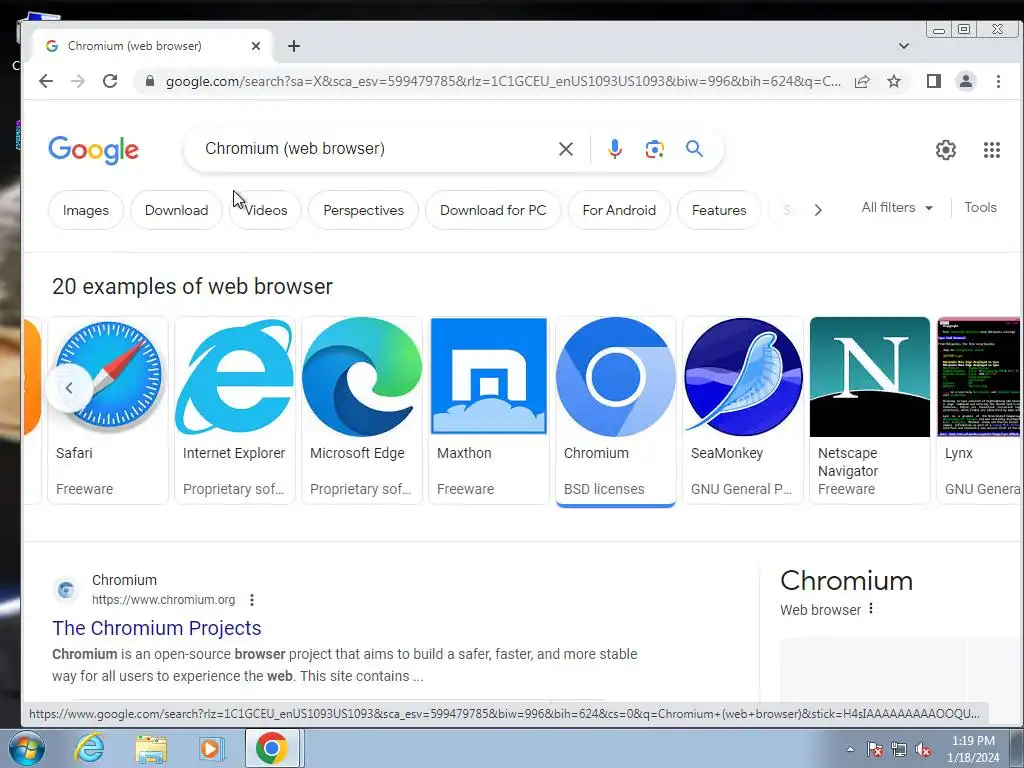Open the Chrome profile avatar
This screenshot has width=1024, height=768.
pyautogui.click(x=965, y=81)
